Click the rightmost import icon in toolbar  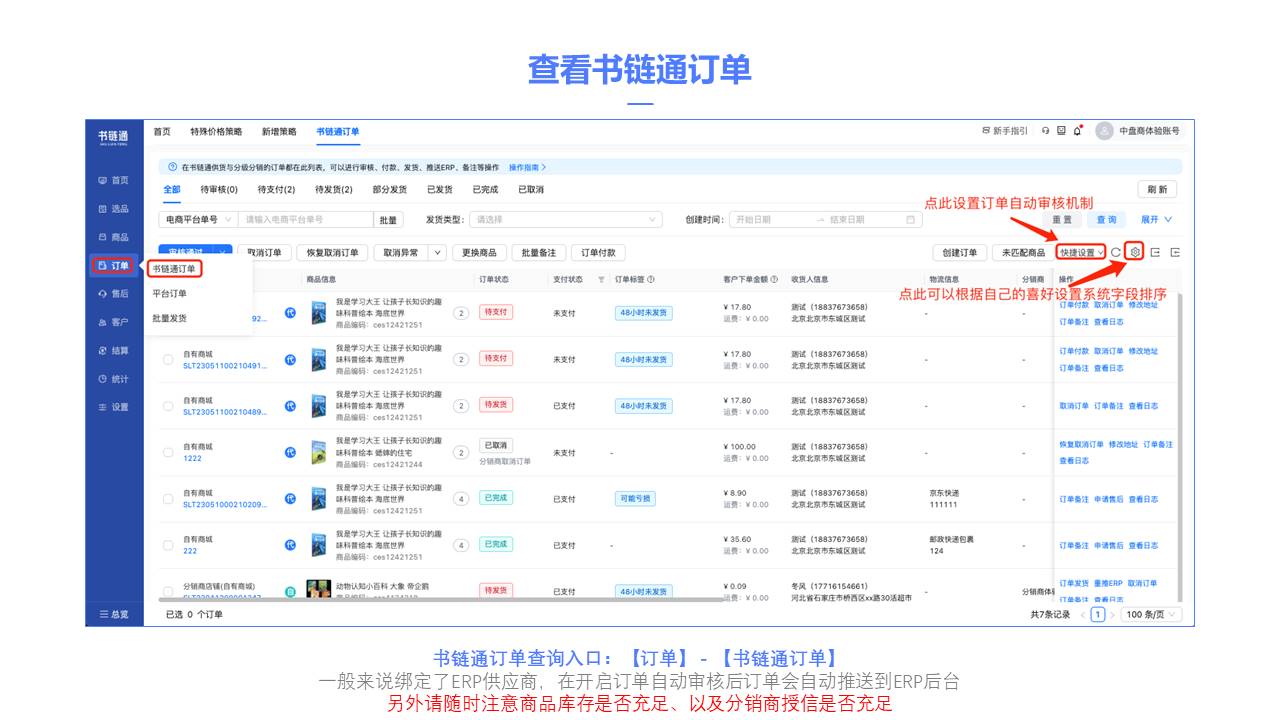1175,252
